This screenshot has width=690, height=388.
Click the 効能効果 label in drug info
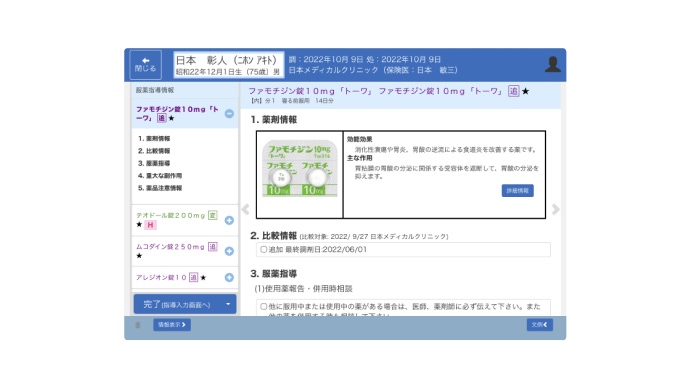click(x=360, y=139)
